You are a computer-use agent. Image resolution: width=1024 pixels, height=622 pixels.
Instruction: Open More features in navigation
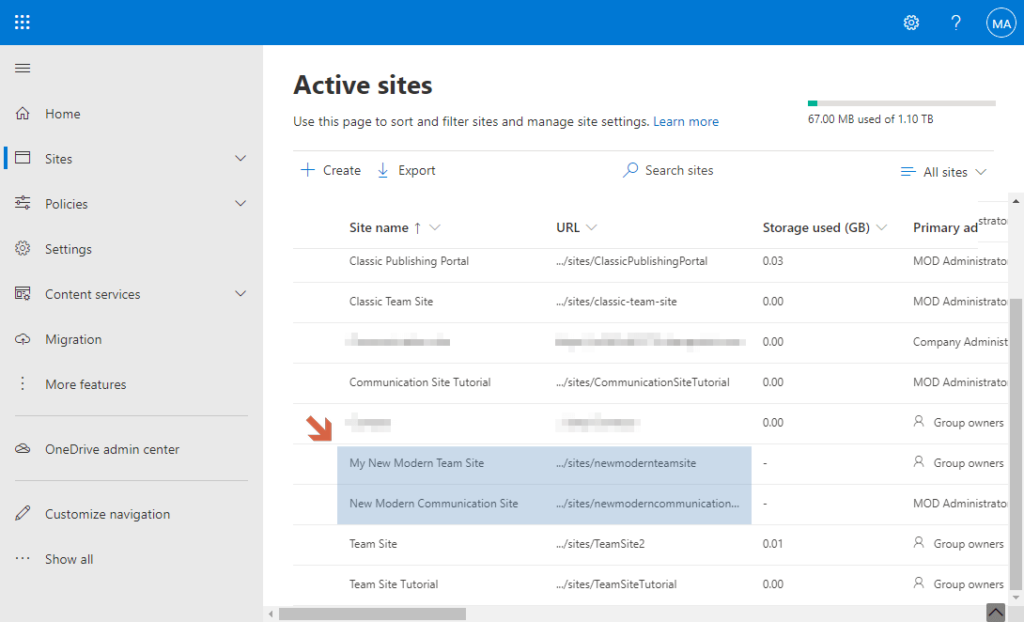(x=86, y=384)
